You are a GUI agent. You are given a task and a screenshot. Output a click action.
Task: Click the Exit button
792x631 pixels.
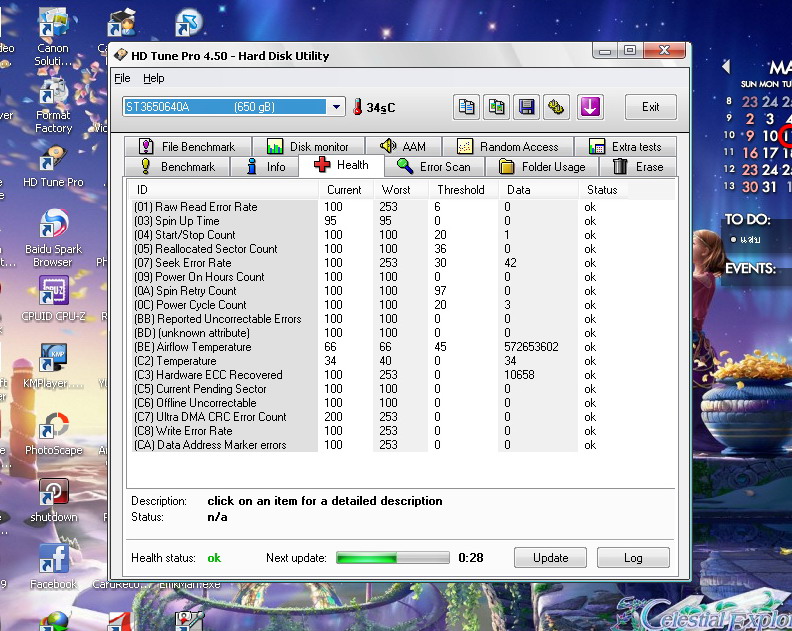click(x=651, y=107)
